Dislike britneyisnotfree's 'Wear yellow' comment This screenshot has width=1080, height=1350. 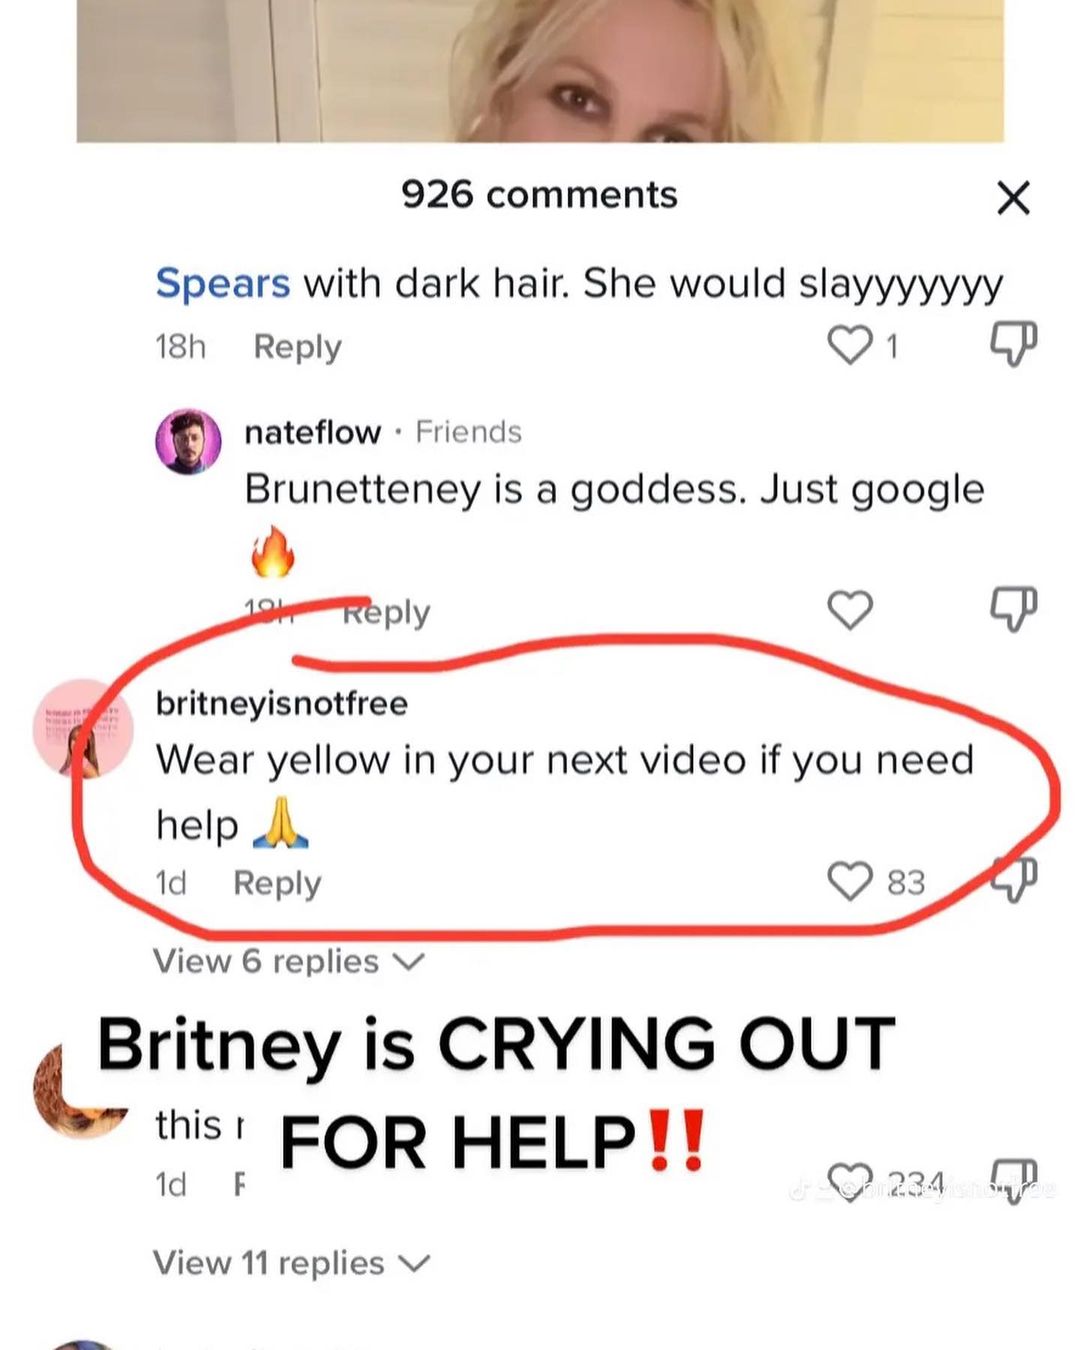(1013, 880)
